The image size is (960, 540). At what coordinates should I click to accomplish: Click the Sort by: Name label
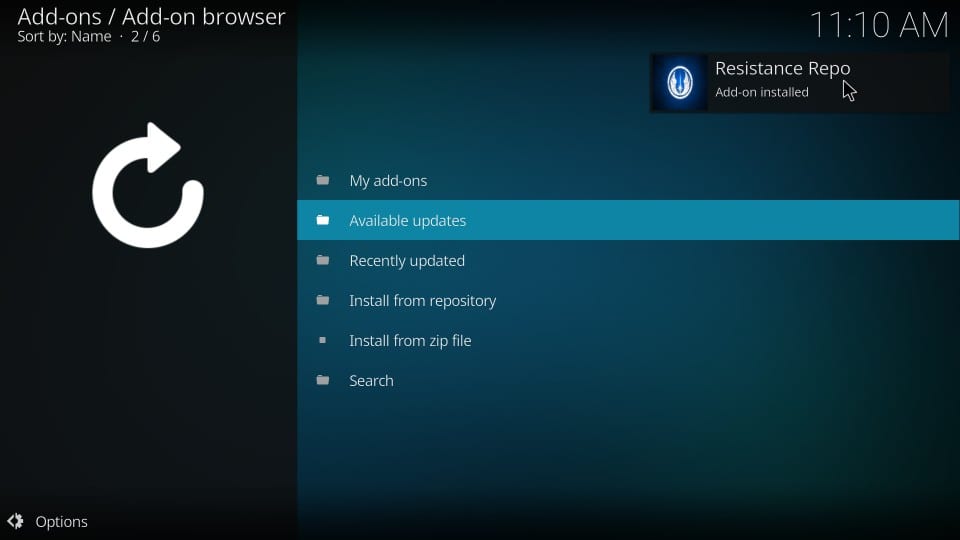coord(64,37)
